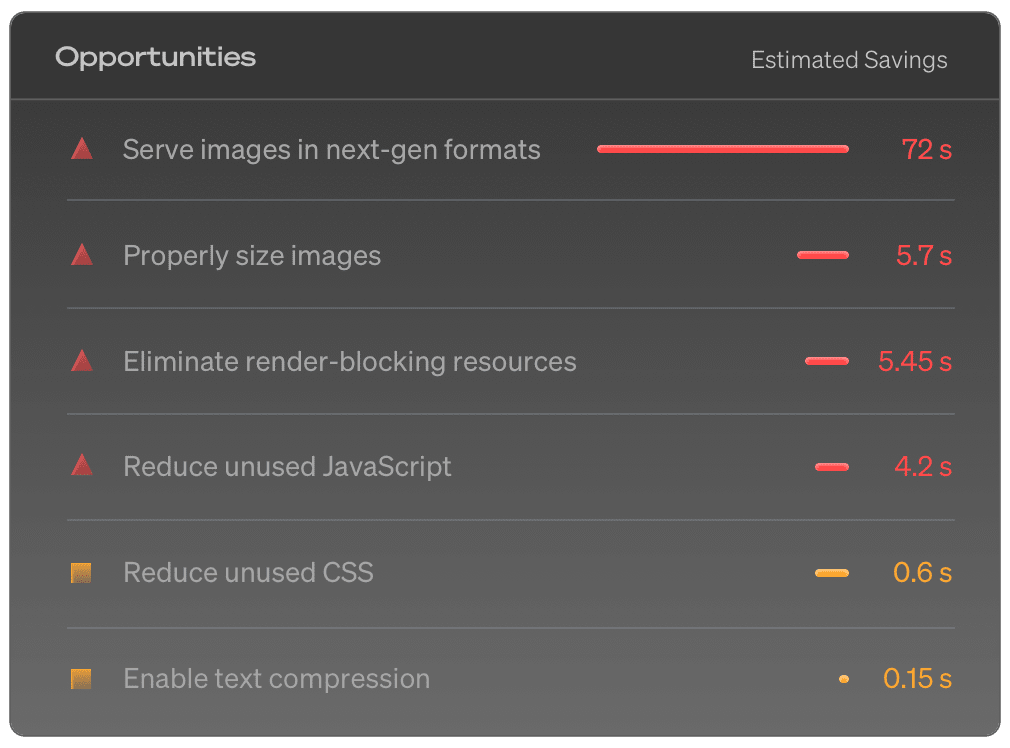Click the Opportunities panel heading
Image resolution: width=1010 pixels, height=748 pixels.
coord(155,57)
